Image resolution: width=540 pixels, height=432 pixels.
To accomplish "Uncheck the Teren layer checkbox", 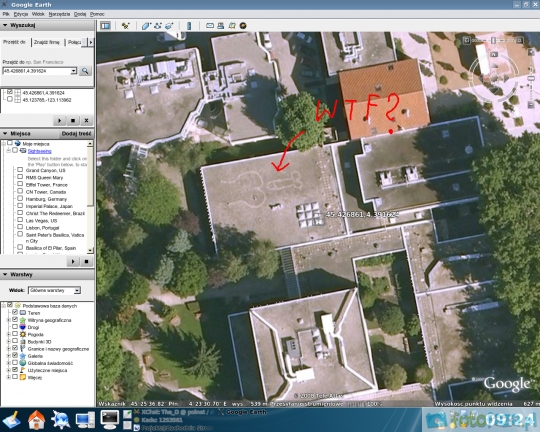I will 15,312.
